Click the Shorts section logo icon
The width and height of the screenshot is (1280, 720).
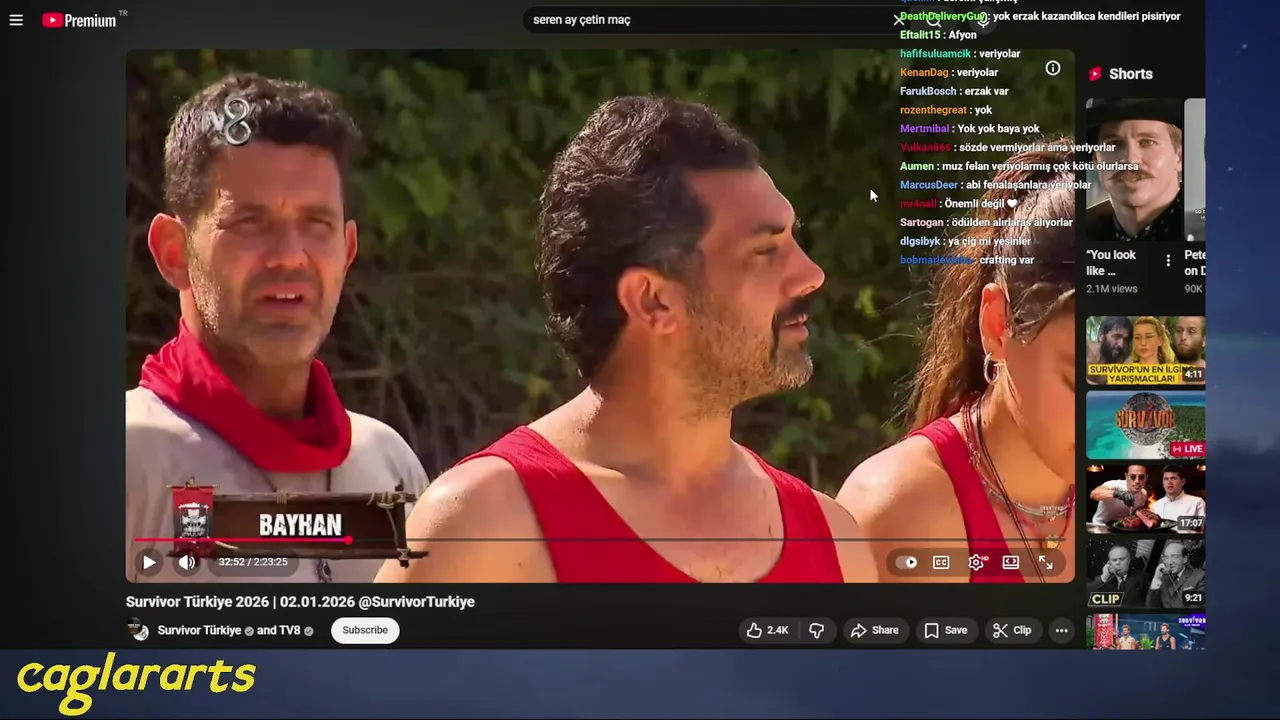point(1095,74)
